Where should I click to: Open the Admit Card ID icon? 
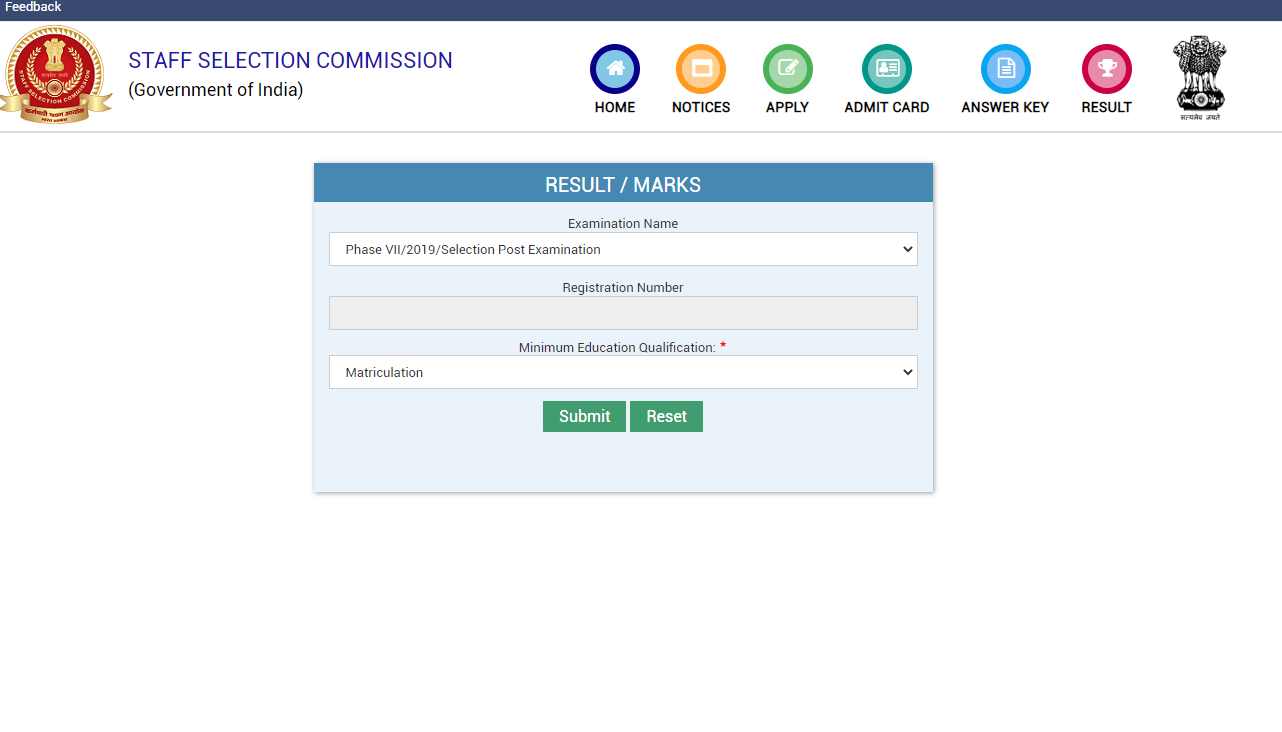coord(886,69)
